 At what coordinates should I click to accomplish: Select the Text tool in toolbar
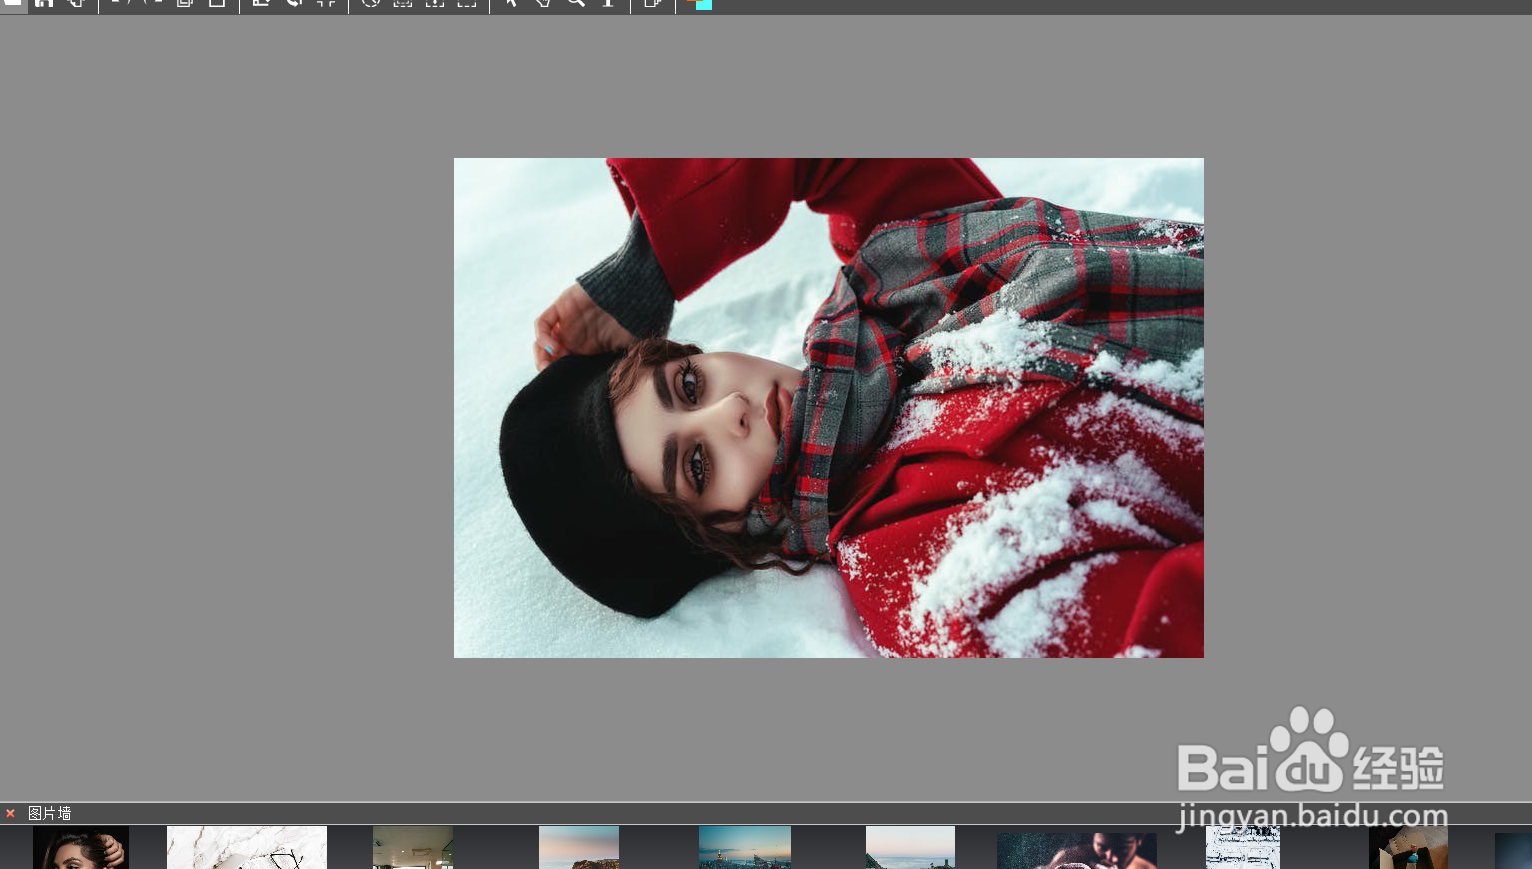pos(608,4)
